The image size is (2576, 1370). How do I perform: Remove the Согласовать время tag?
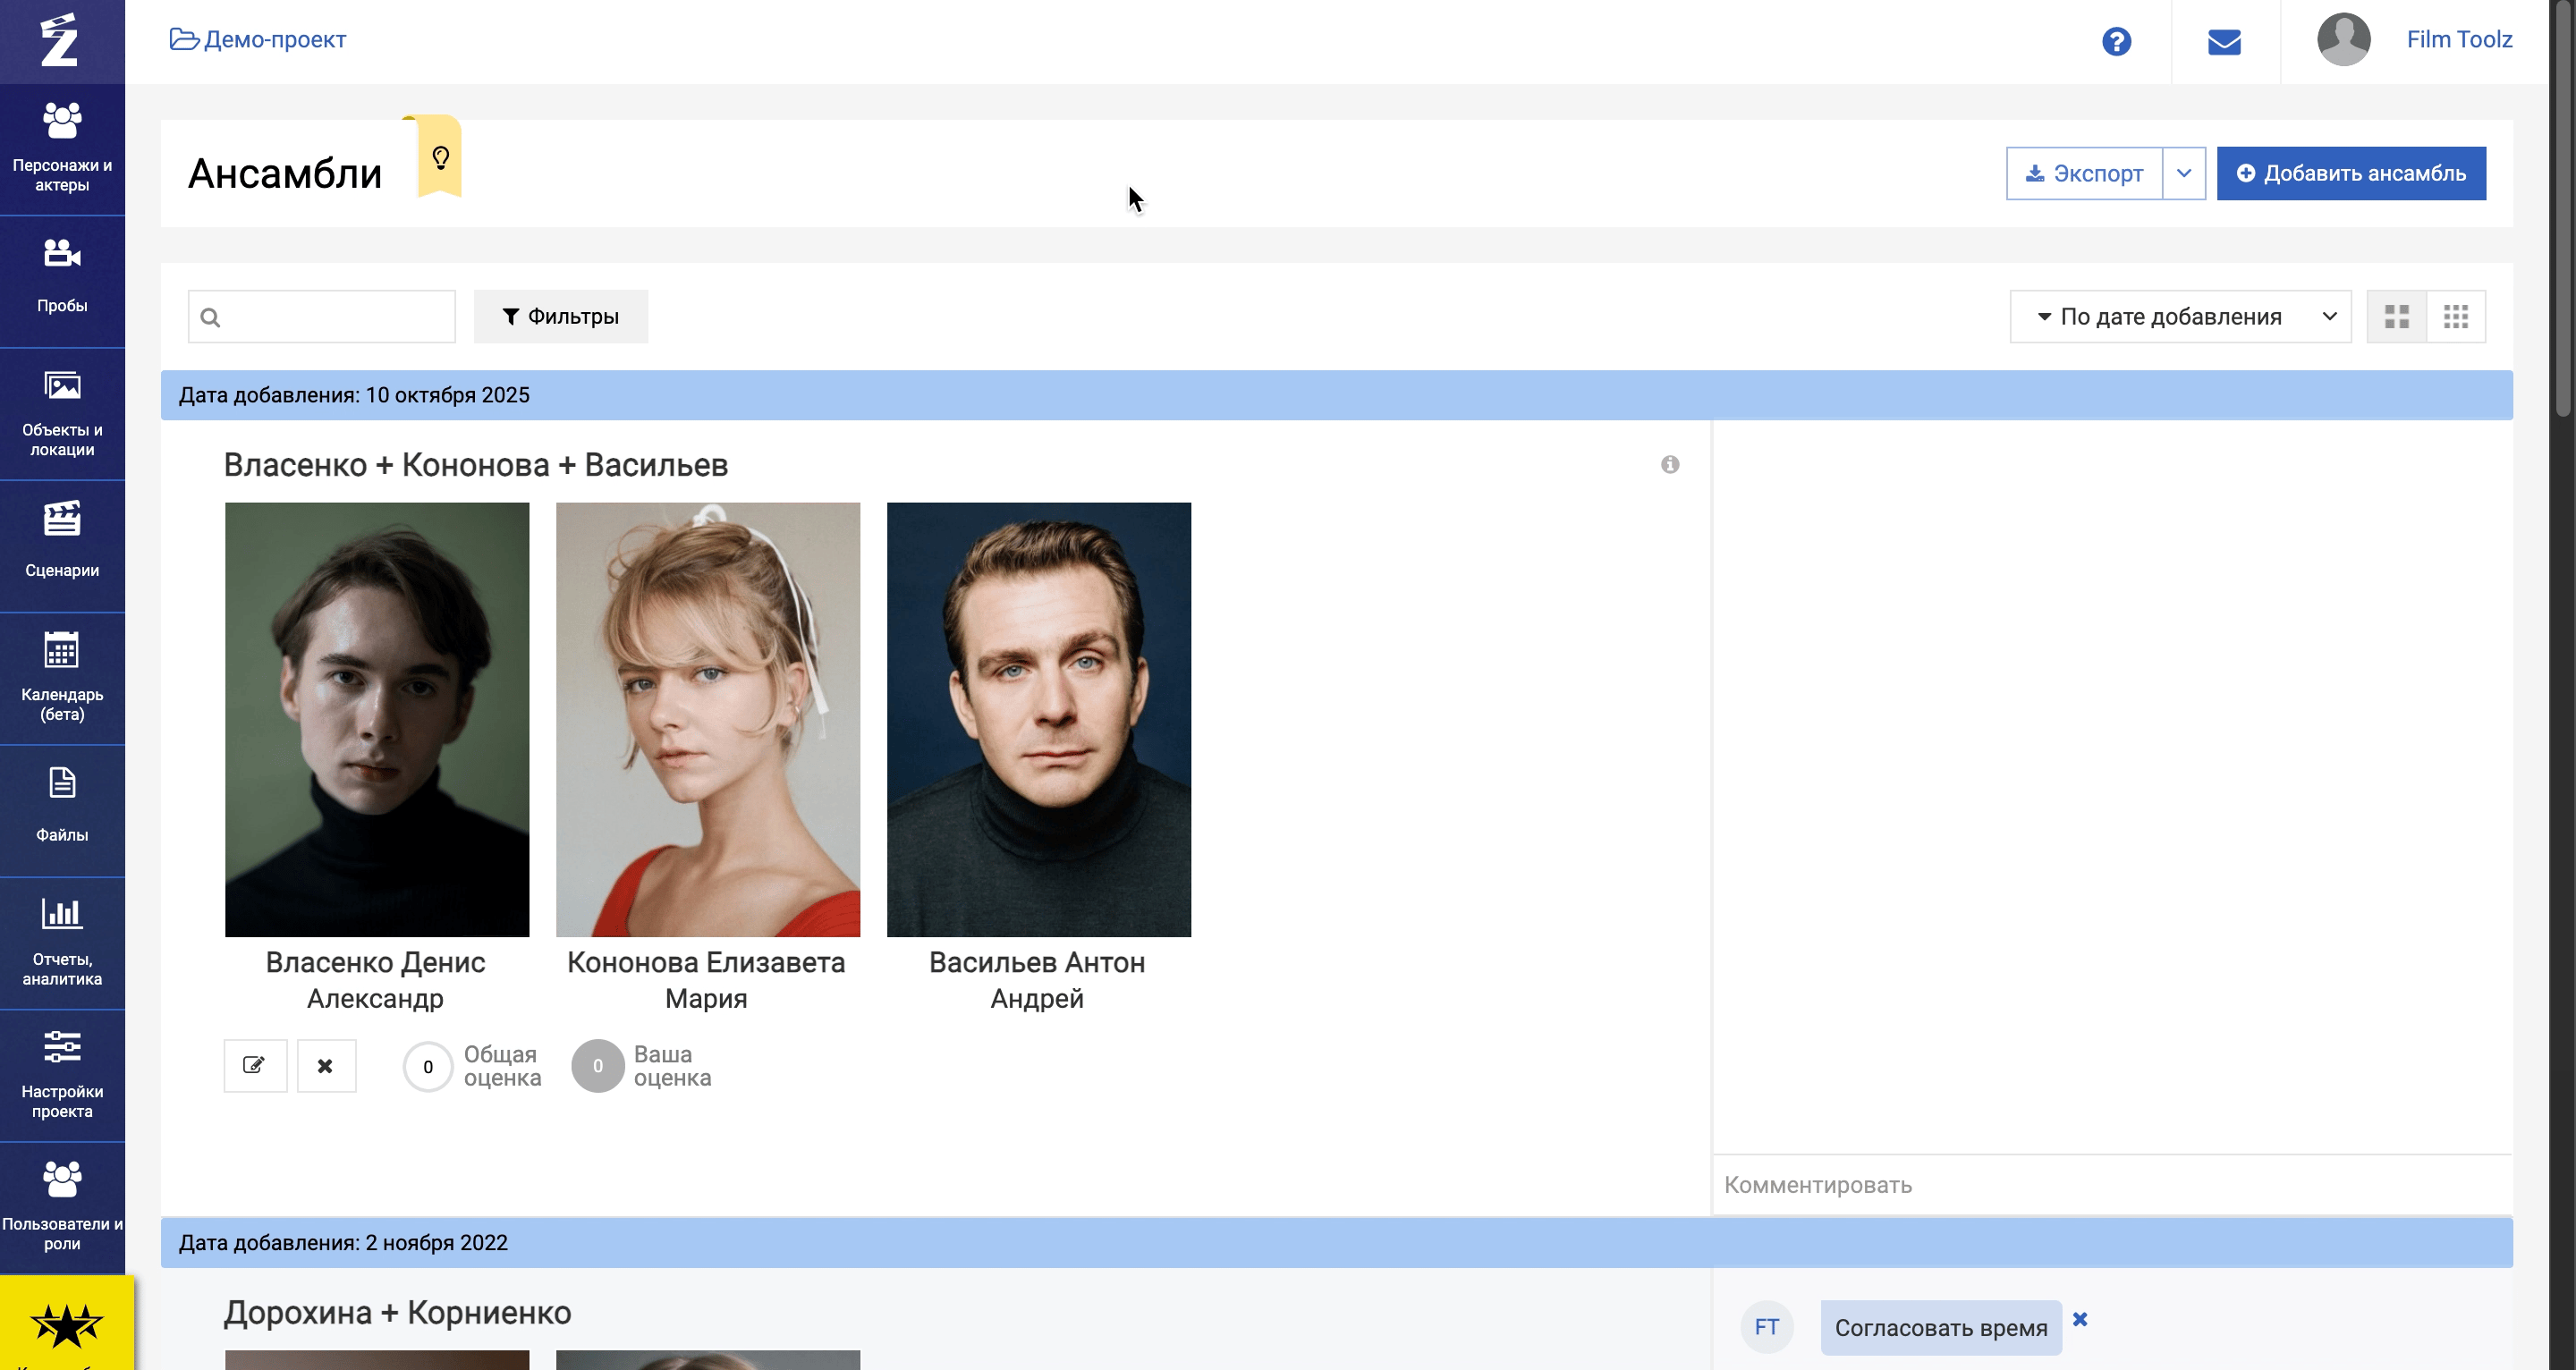tap(2080, 1319)
